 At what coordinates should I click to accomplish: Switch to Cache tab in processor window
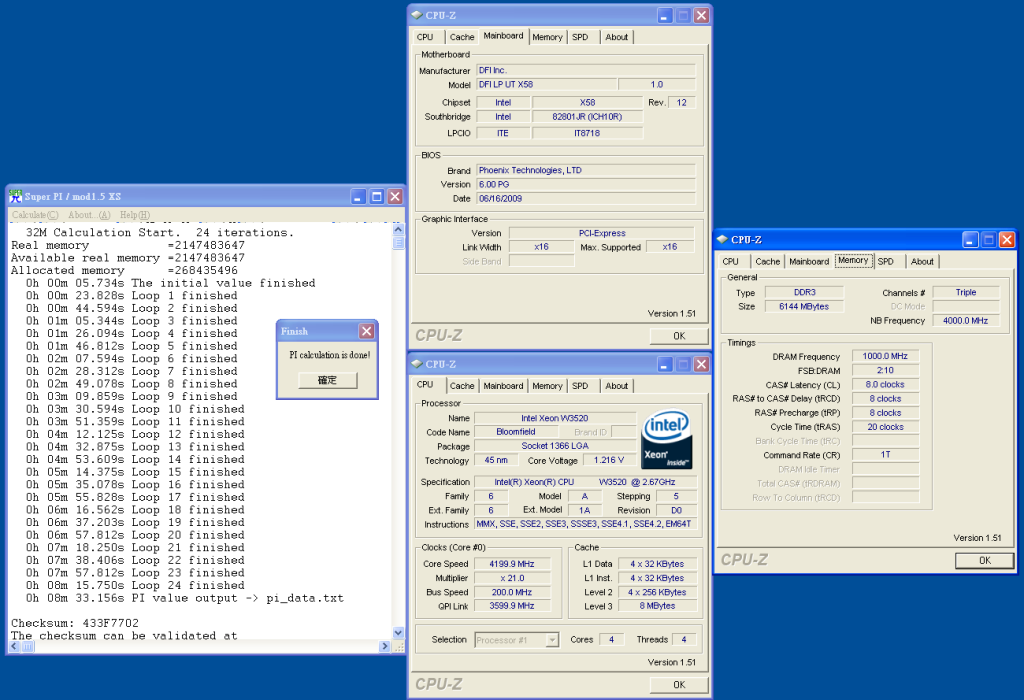[462, 386]
